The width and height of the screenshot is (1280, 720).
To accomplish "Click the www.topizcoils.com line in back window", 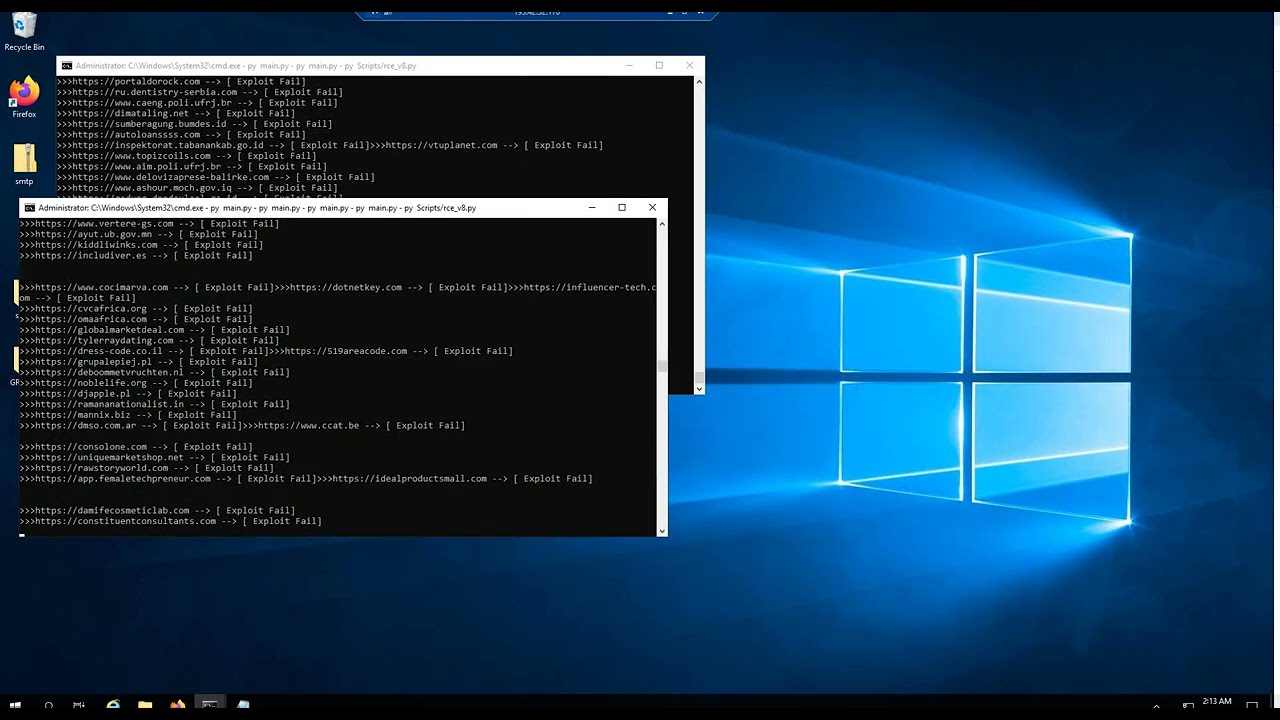I will (x=186, y=156).
